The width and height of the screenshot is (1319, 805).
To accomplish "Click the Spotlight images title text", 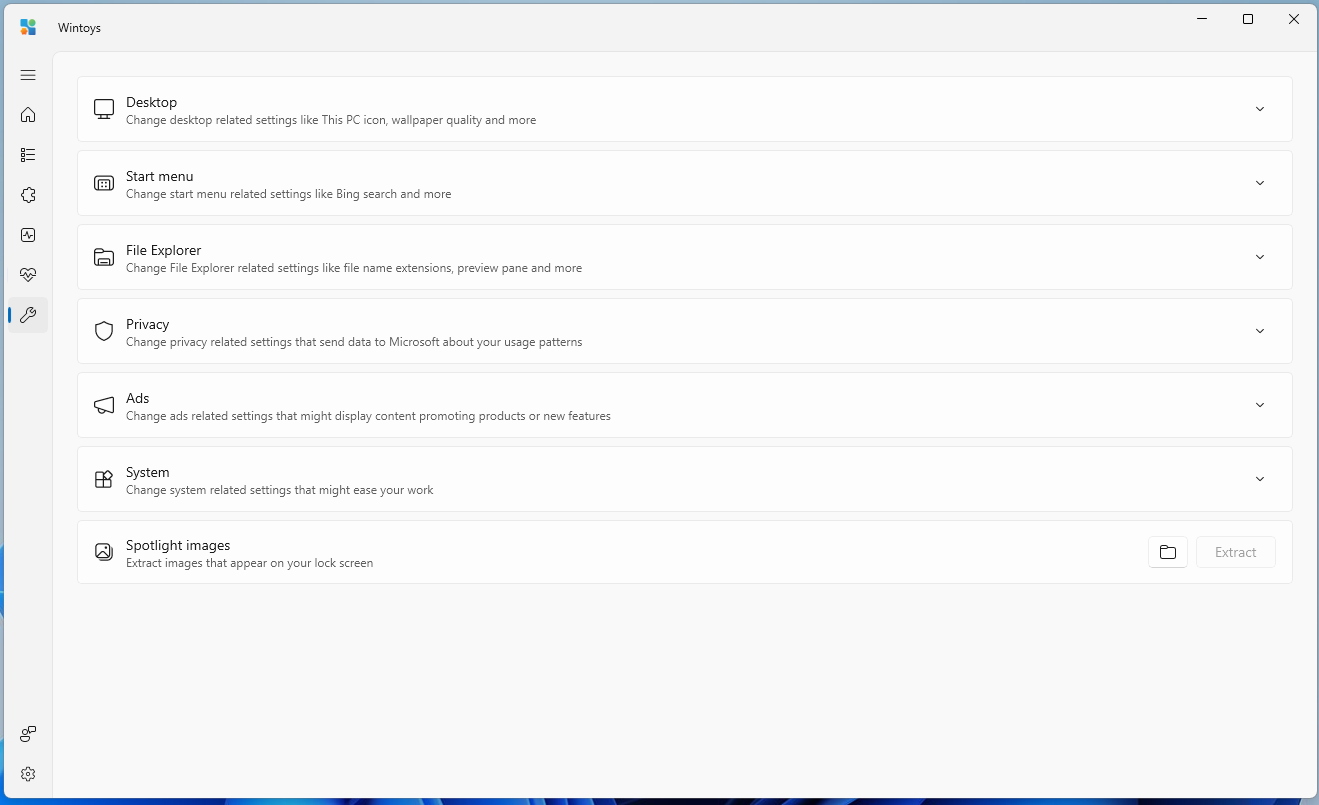I will 178,545.
